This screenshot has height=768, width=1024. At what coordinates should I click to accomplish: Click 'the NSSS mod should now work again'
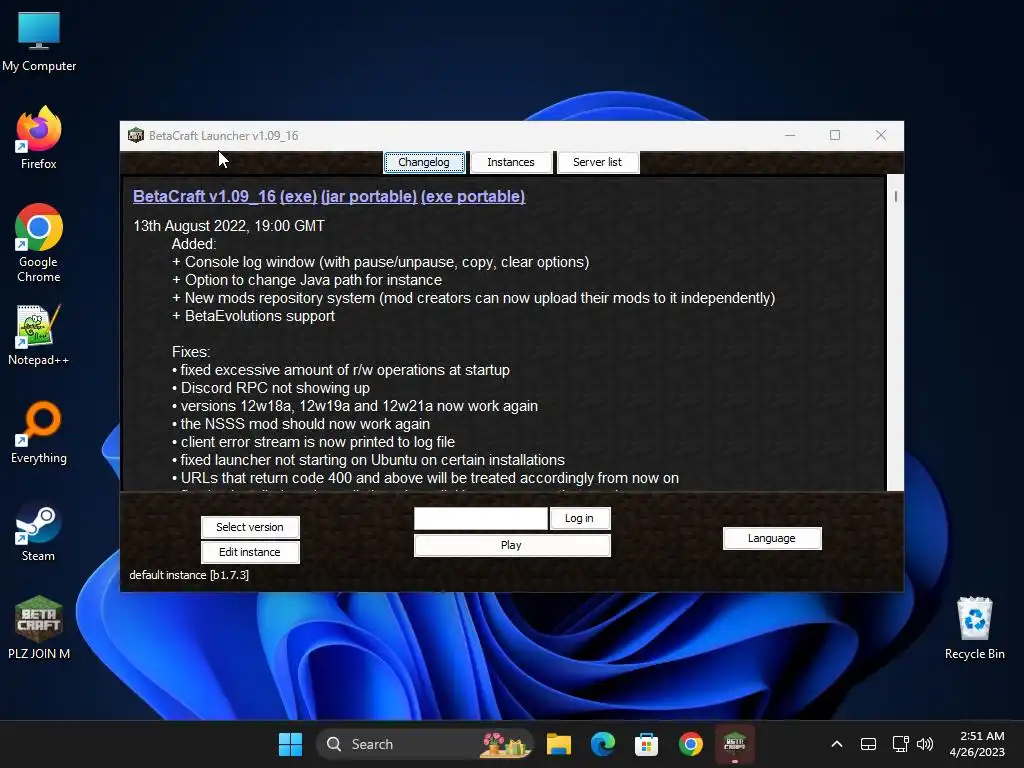300,424
